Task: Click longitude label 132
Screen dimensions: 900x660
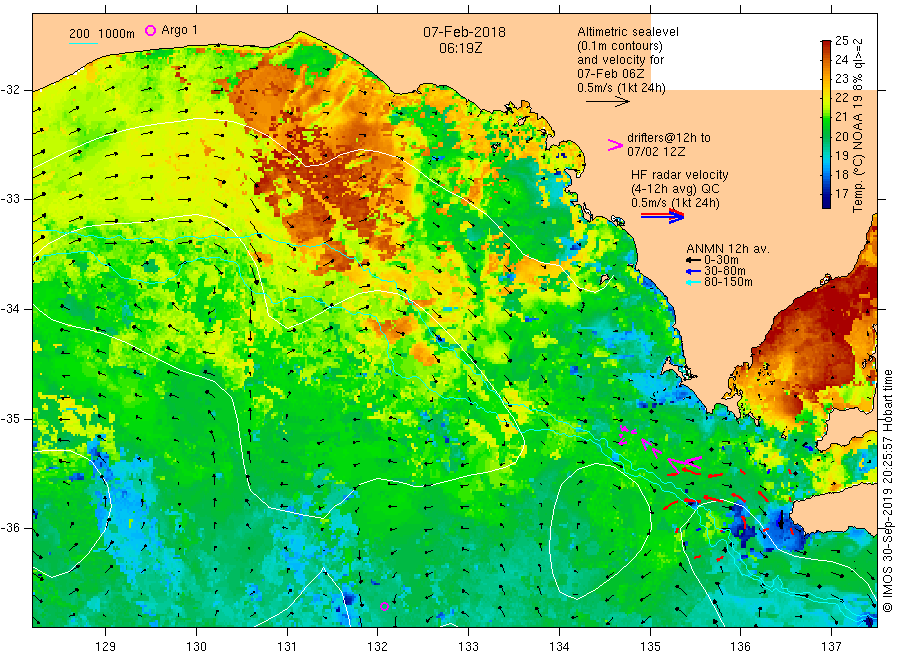Action: point(378,646)
